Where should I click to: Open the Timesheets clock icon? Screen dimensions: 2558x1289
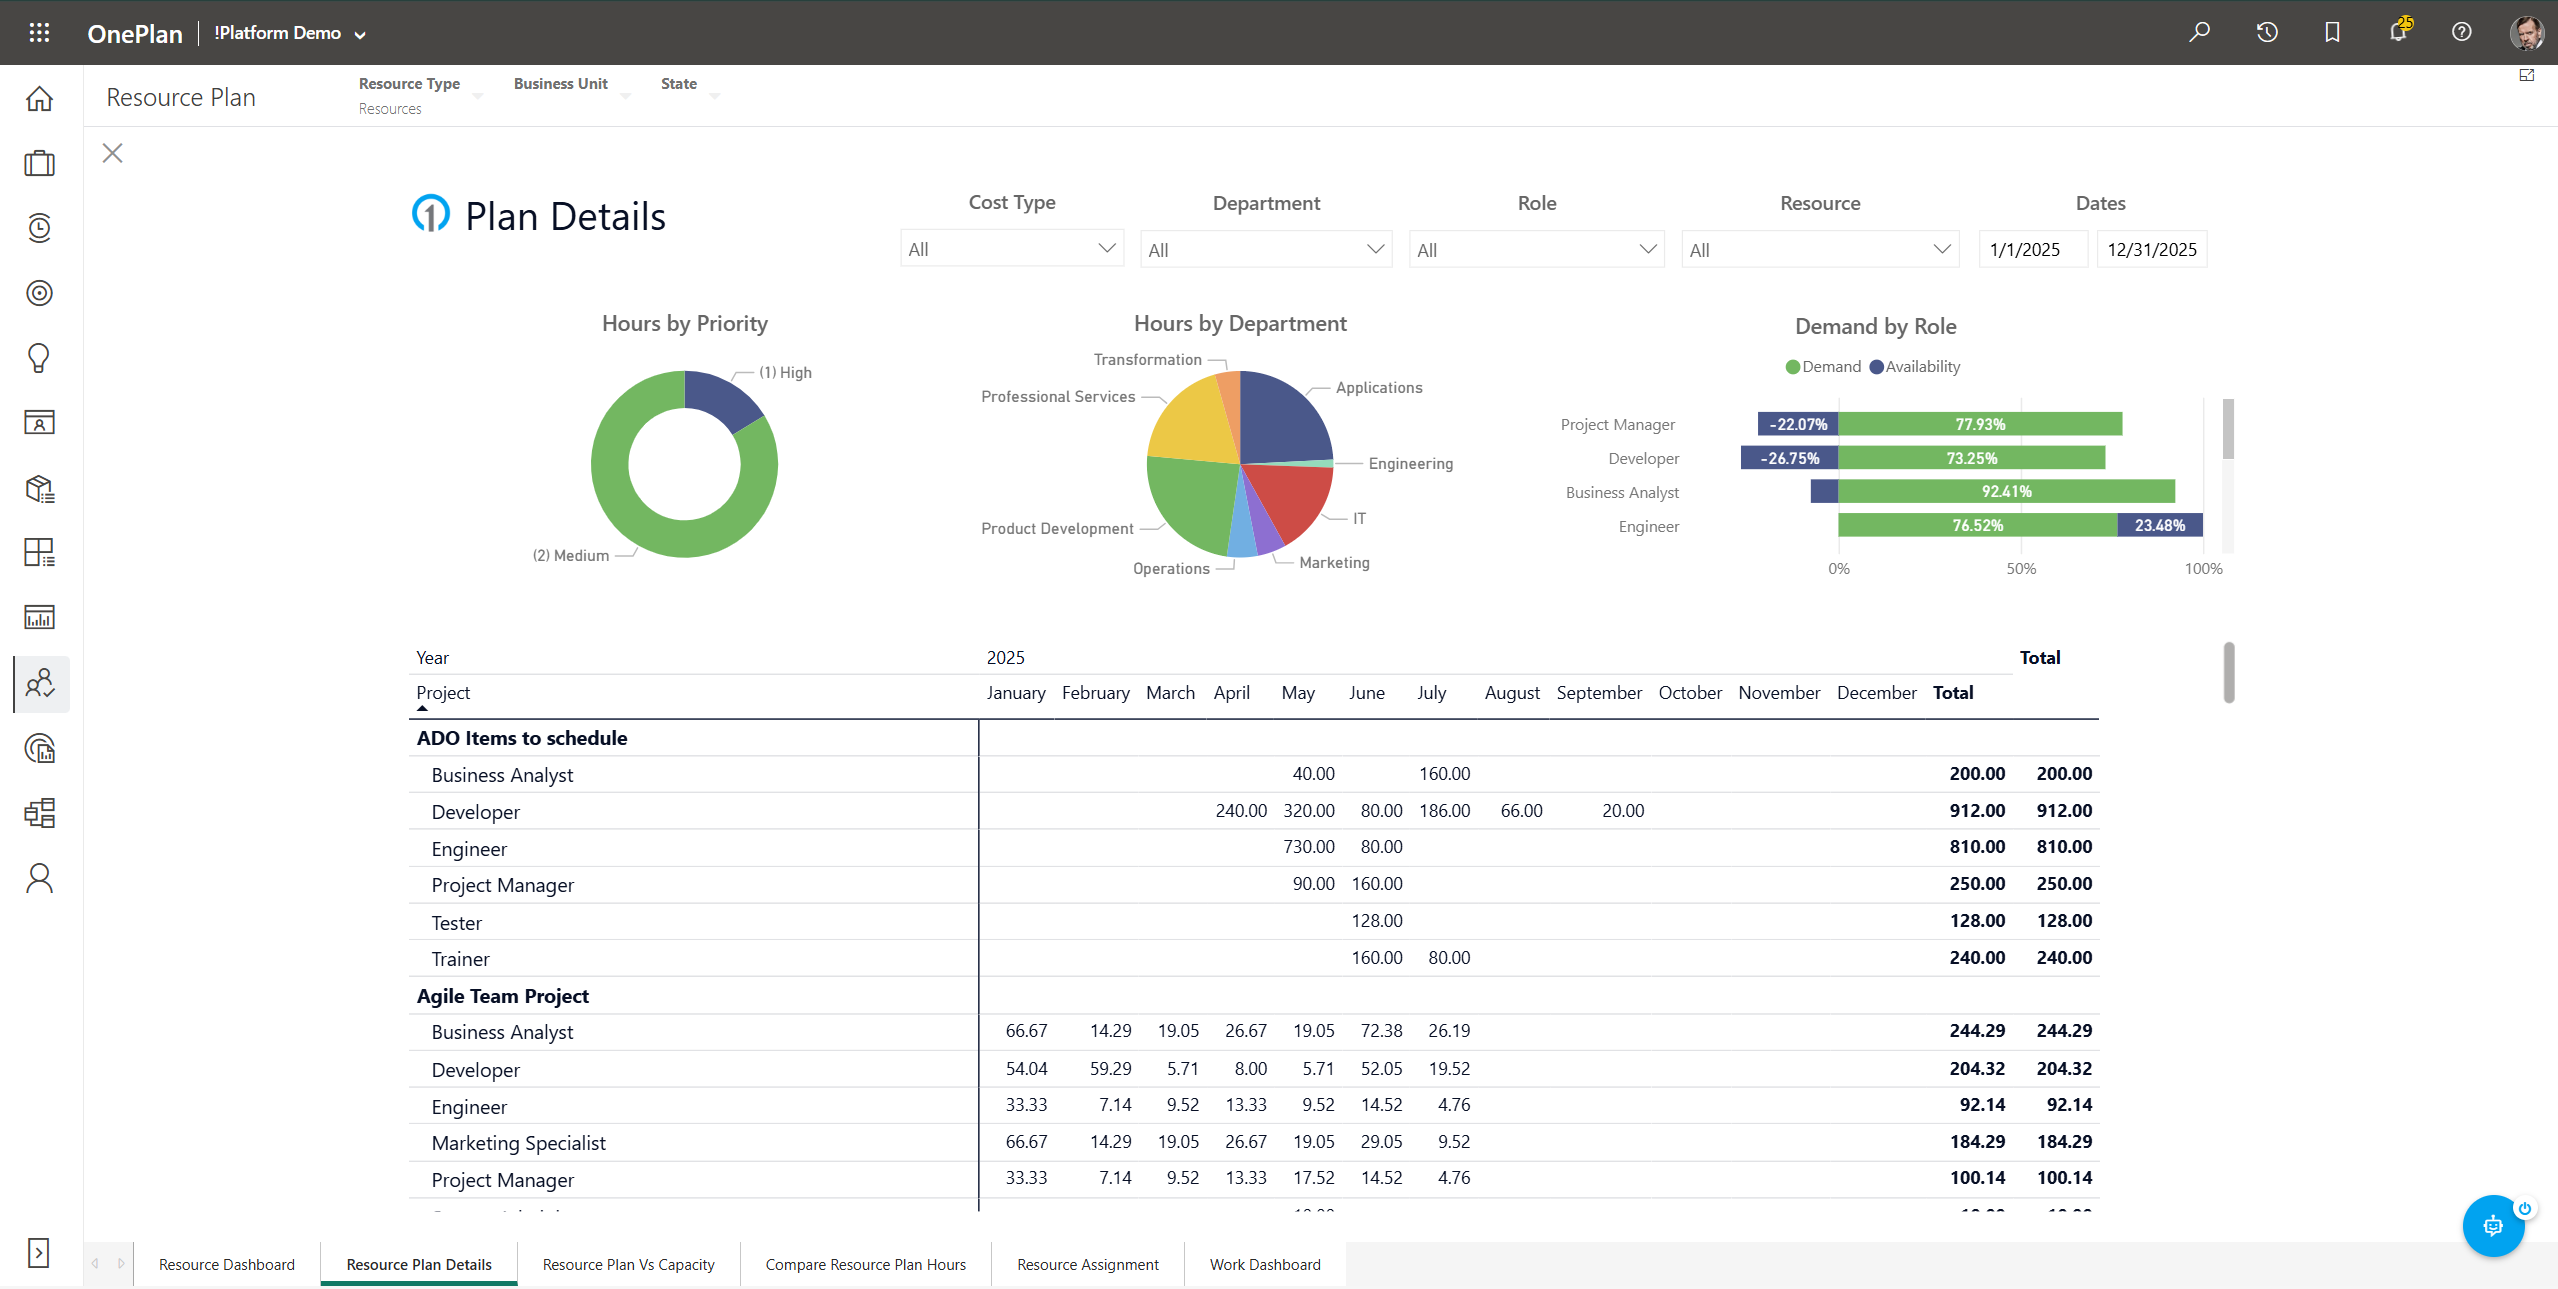[x=39, y=228]
